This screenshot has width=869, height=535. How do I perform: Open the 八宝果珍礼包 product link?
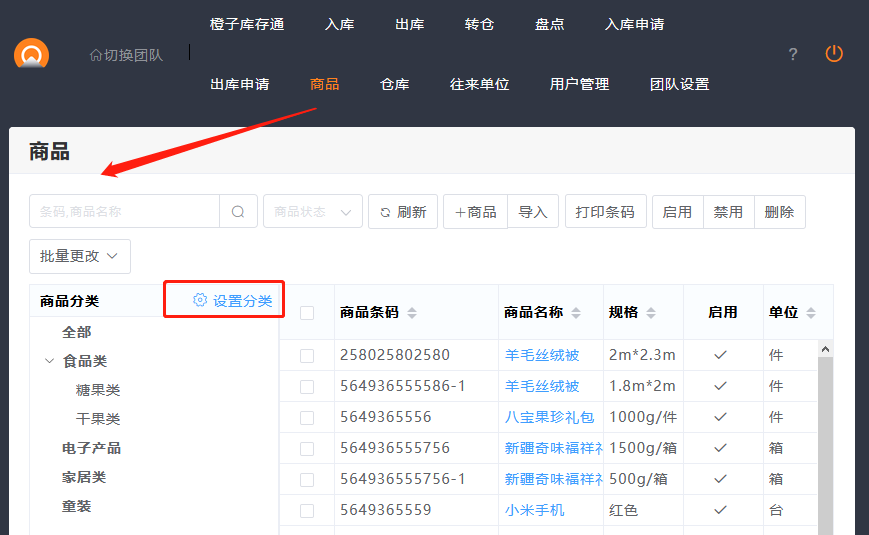[549, 417]
